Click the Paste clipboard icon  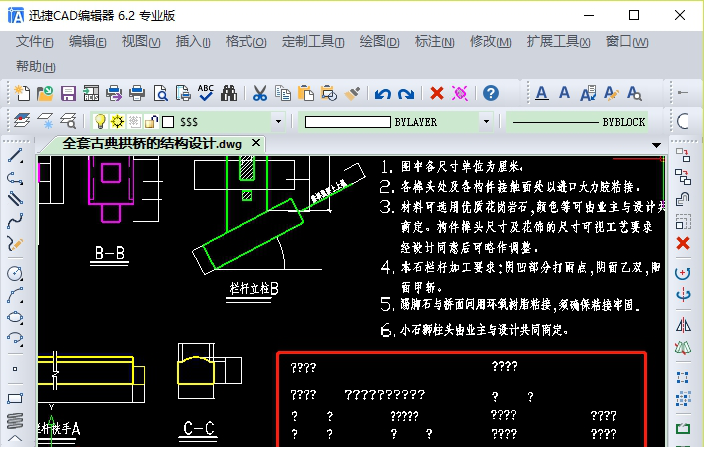click(306, 93)
